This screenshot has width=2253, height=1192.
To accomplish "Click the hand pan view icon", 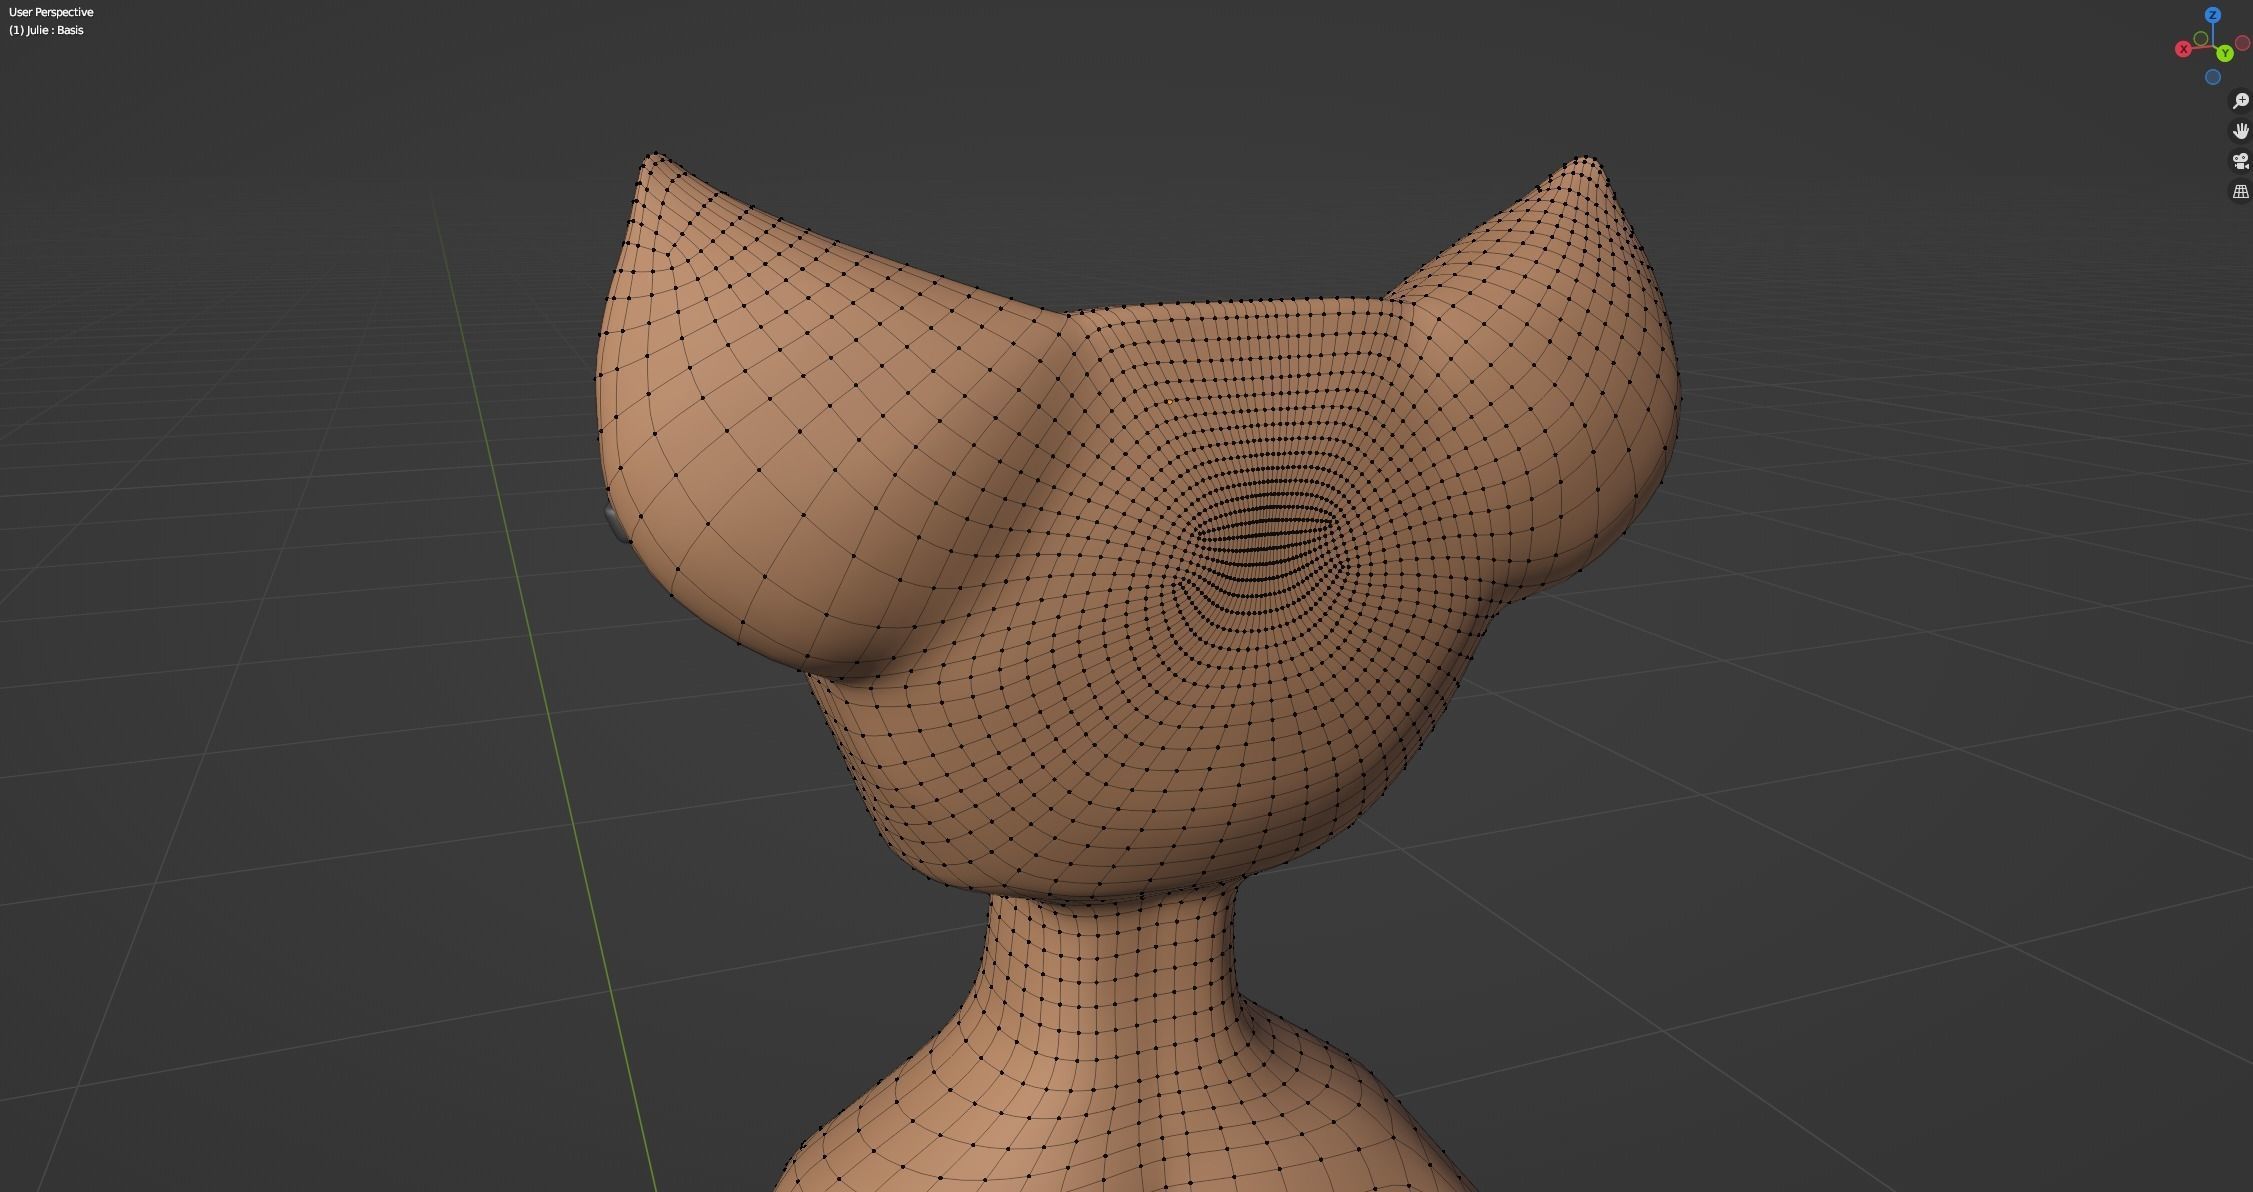I will click(2241, 131).
